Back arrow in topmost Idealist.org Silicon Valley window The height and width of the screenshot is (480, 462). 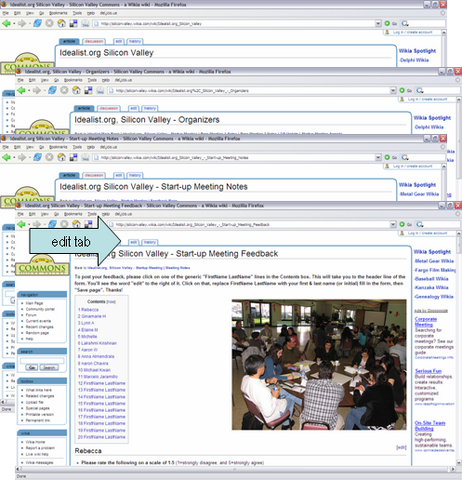pos(6,23)
